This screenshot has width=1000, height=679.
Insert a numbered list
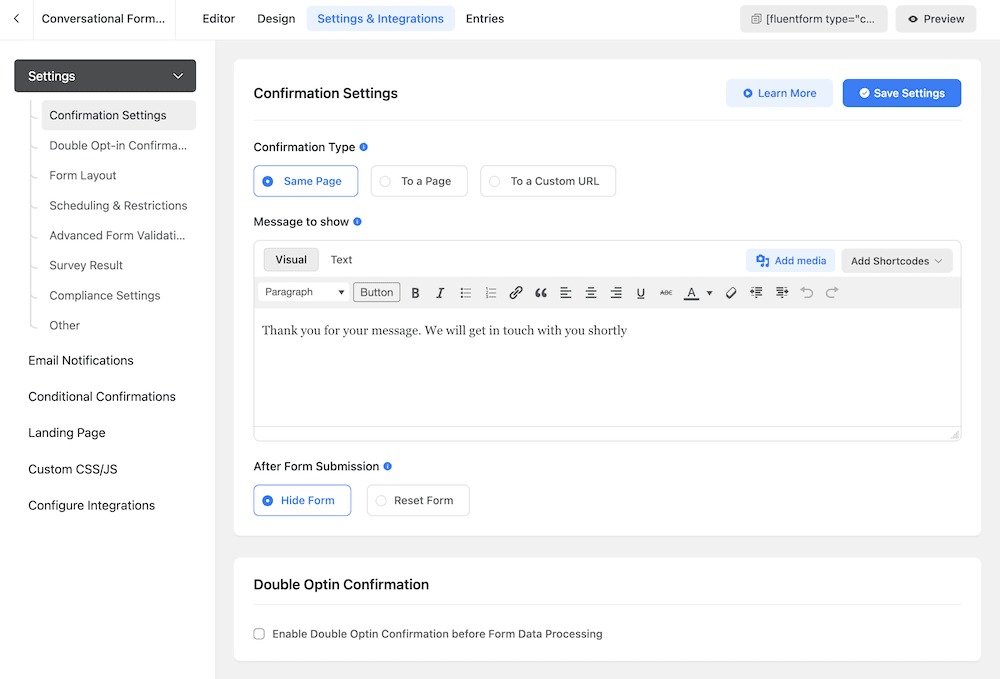click(490, 293)
